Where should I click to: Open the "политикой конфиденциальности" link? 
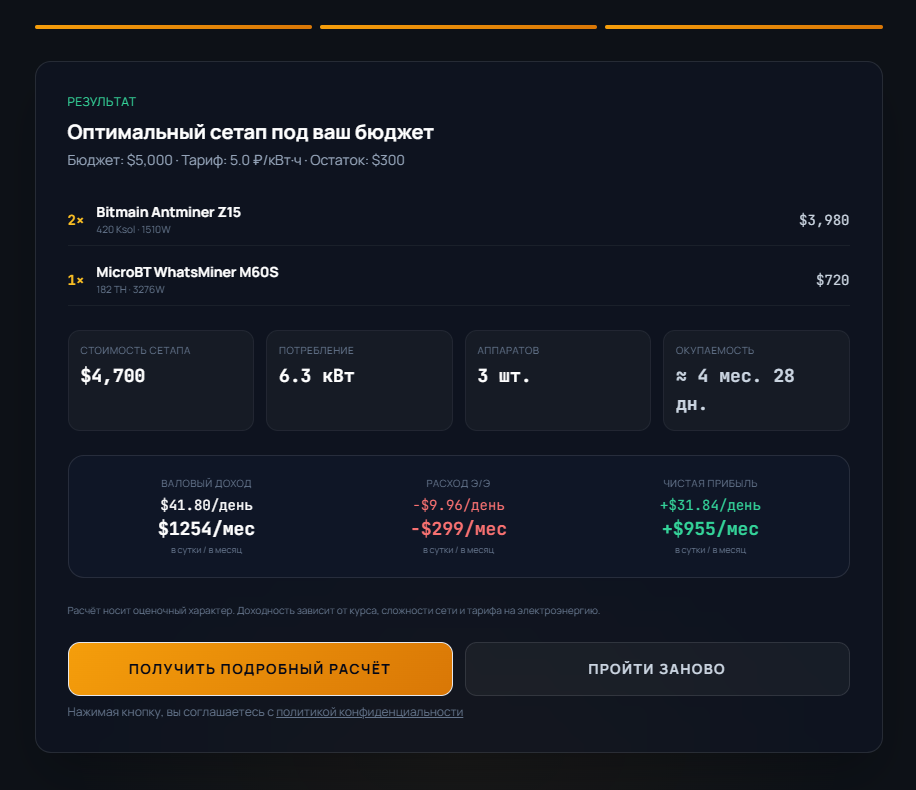coord(369,712)
